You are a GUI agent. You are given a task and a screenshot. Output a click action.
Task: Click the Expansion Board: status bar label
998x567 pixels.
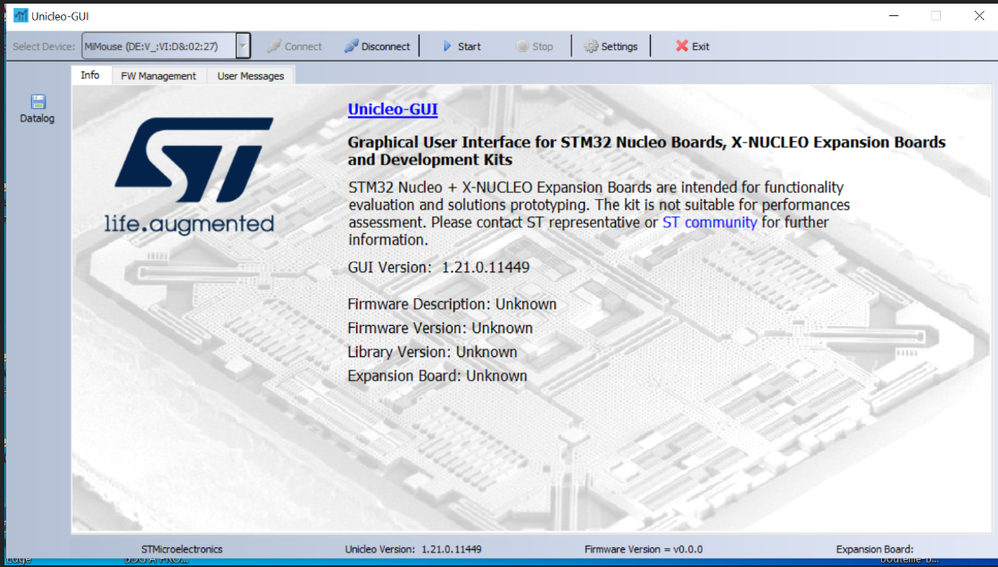pyautogui.click(x=875, y=549)
